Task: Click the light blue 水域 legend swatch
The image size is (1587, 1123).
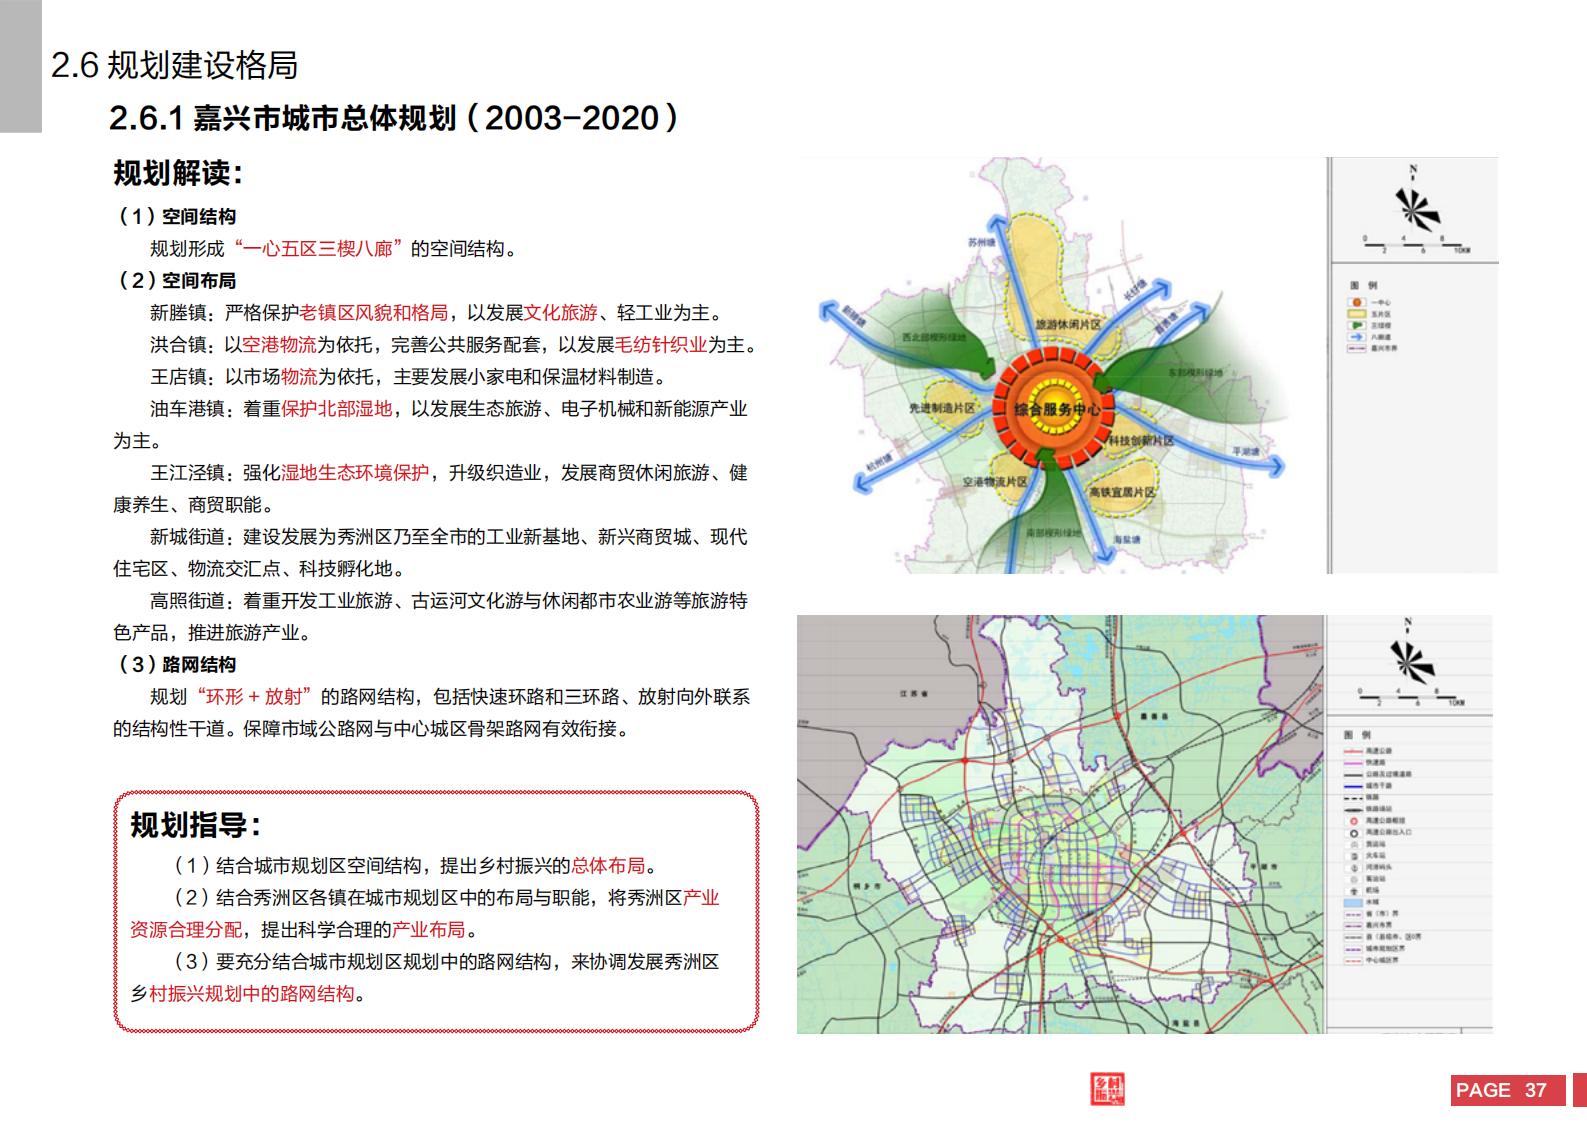Action: click(1353, 903)
